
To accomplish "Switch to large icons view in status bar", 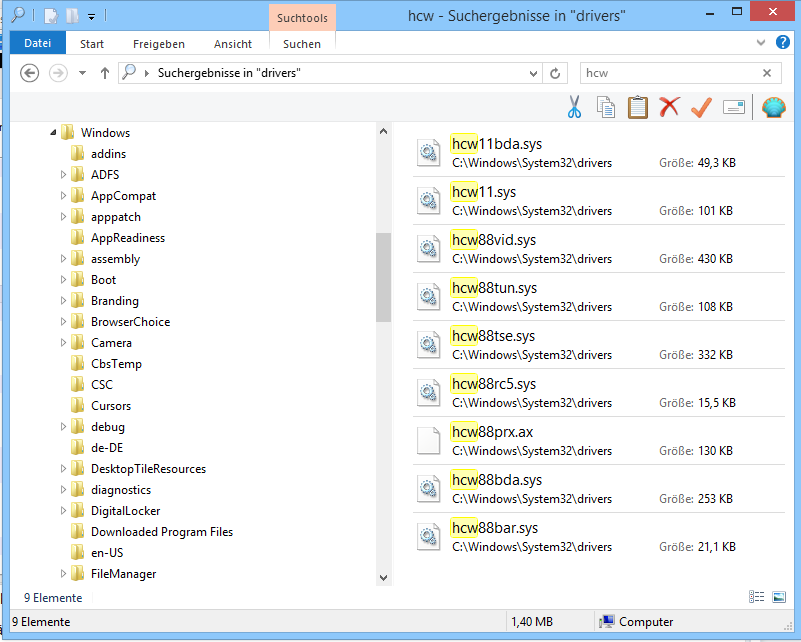I will click(779, 597).
